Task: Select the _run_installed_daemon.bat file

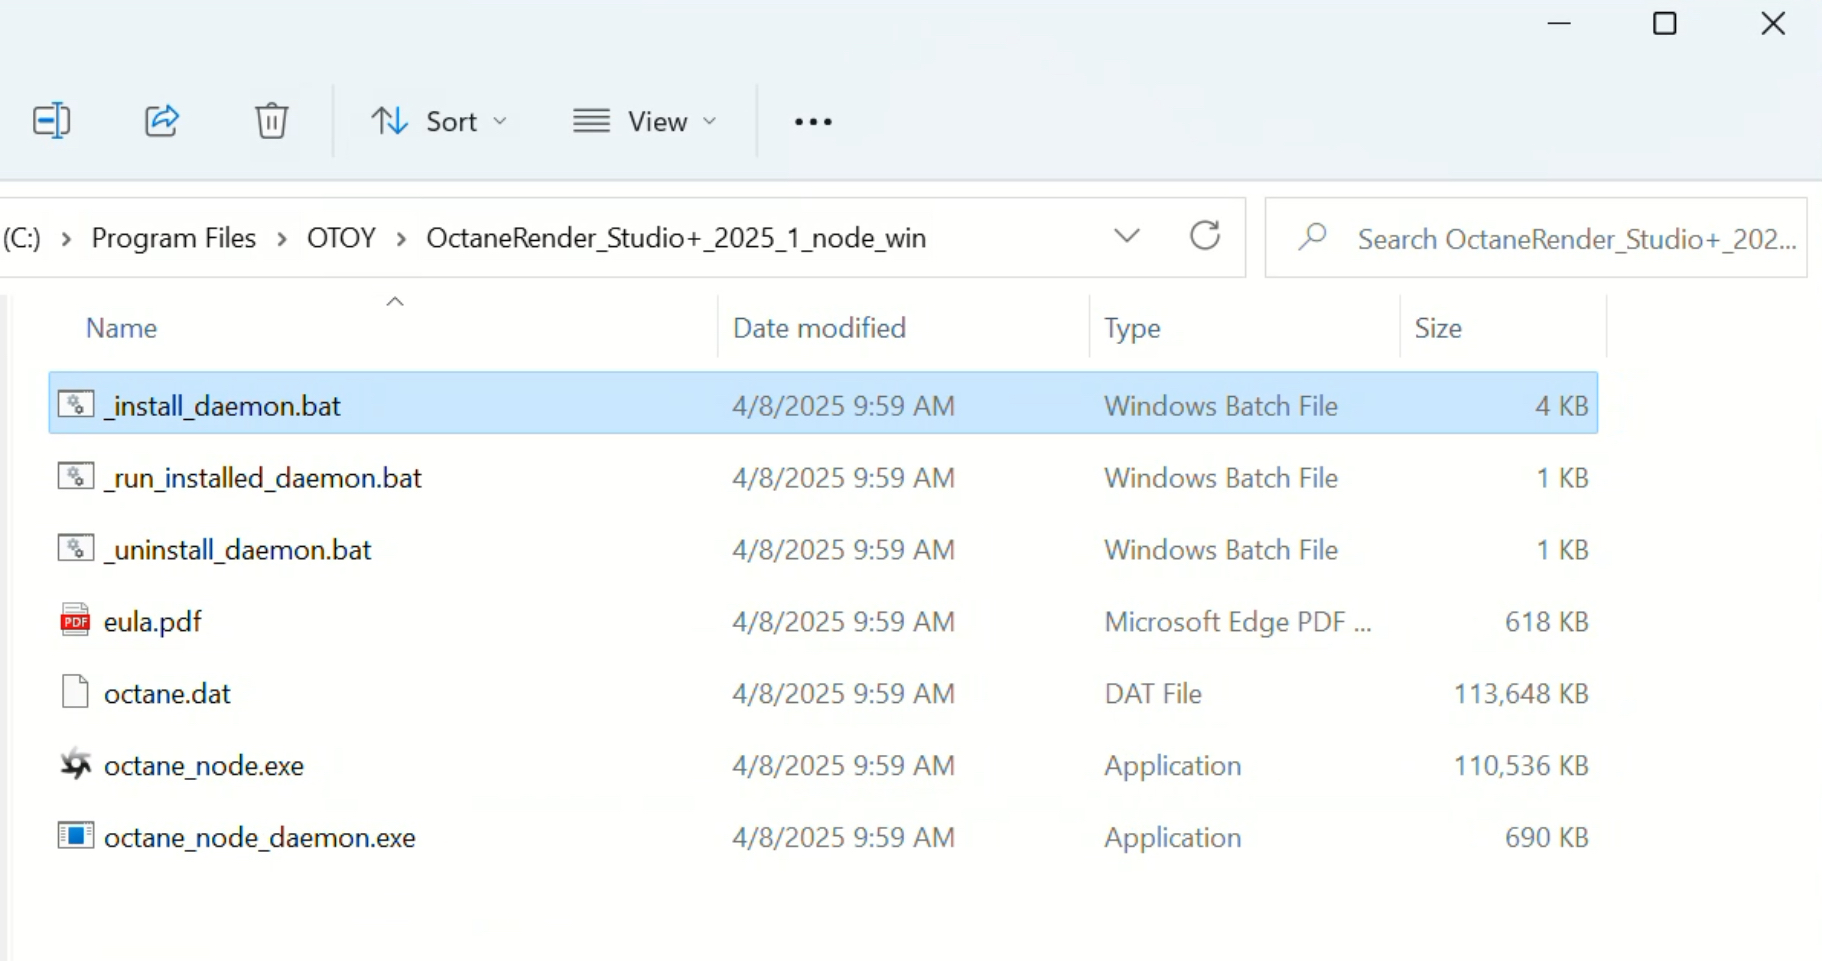Action: pos(263,478)
